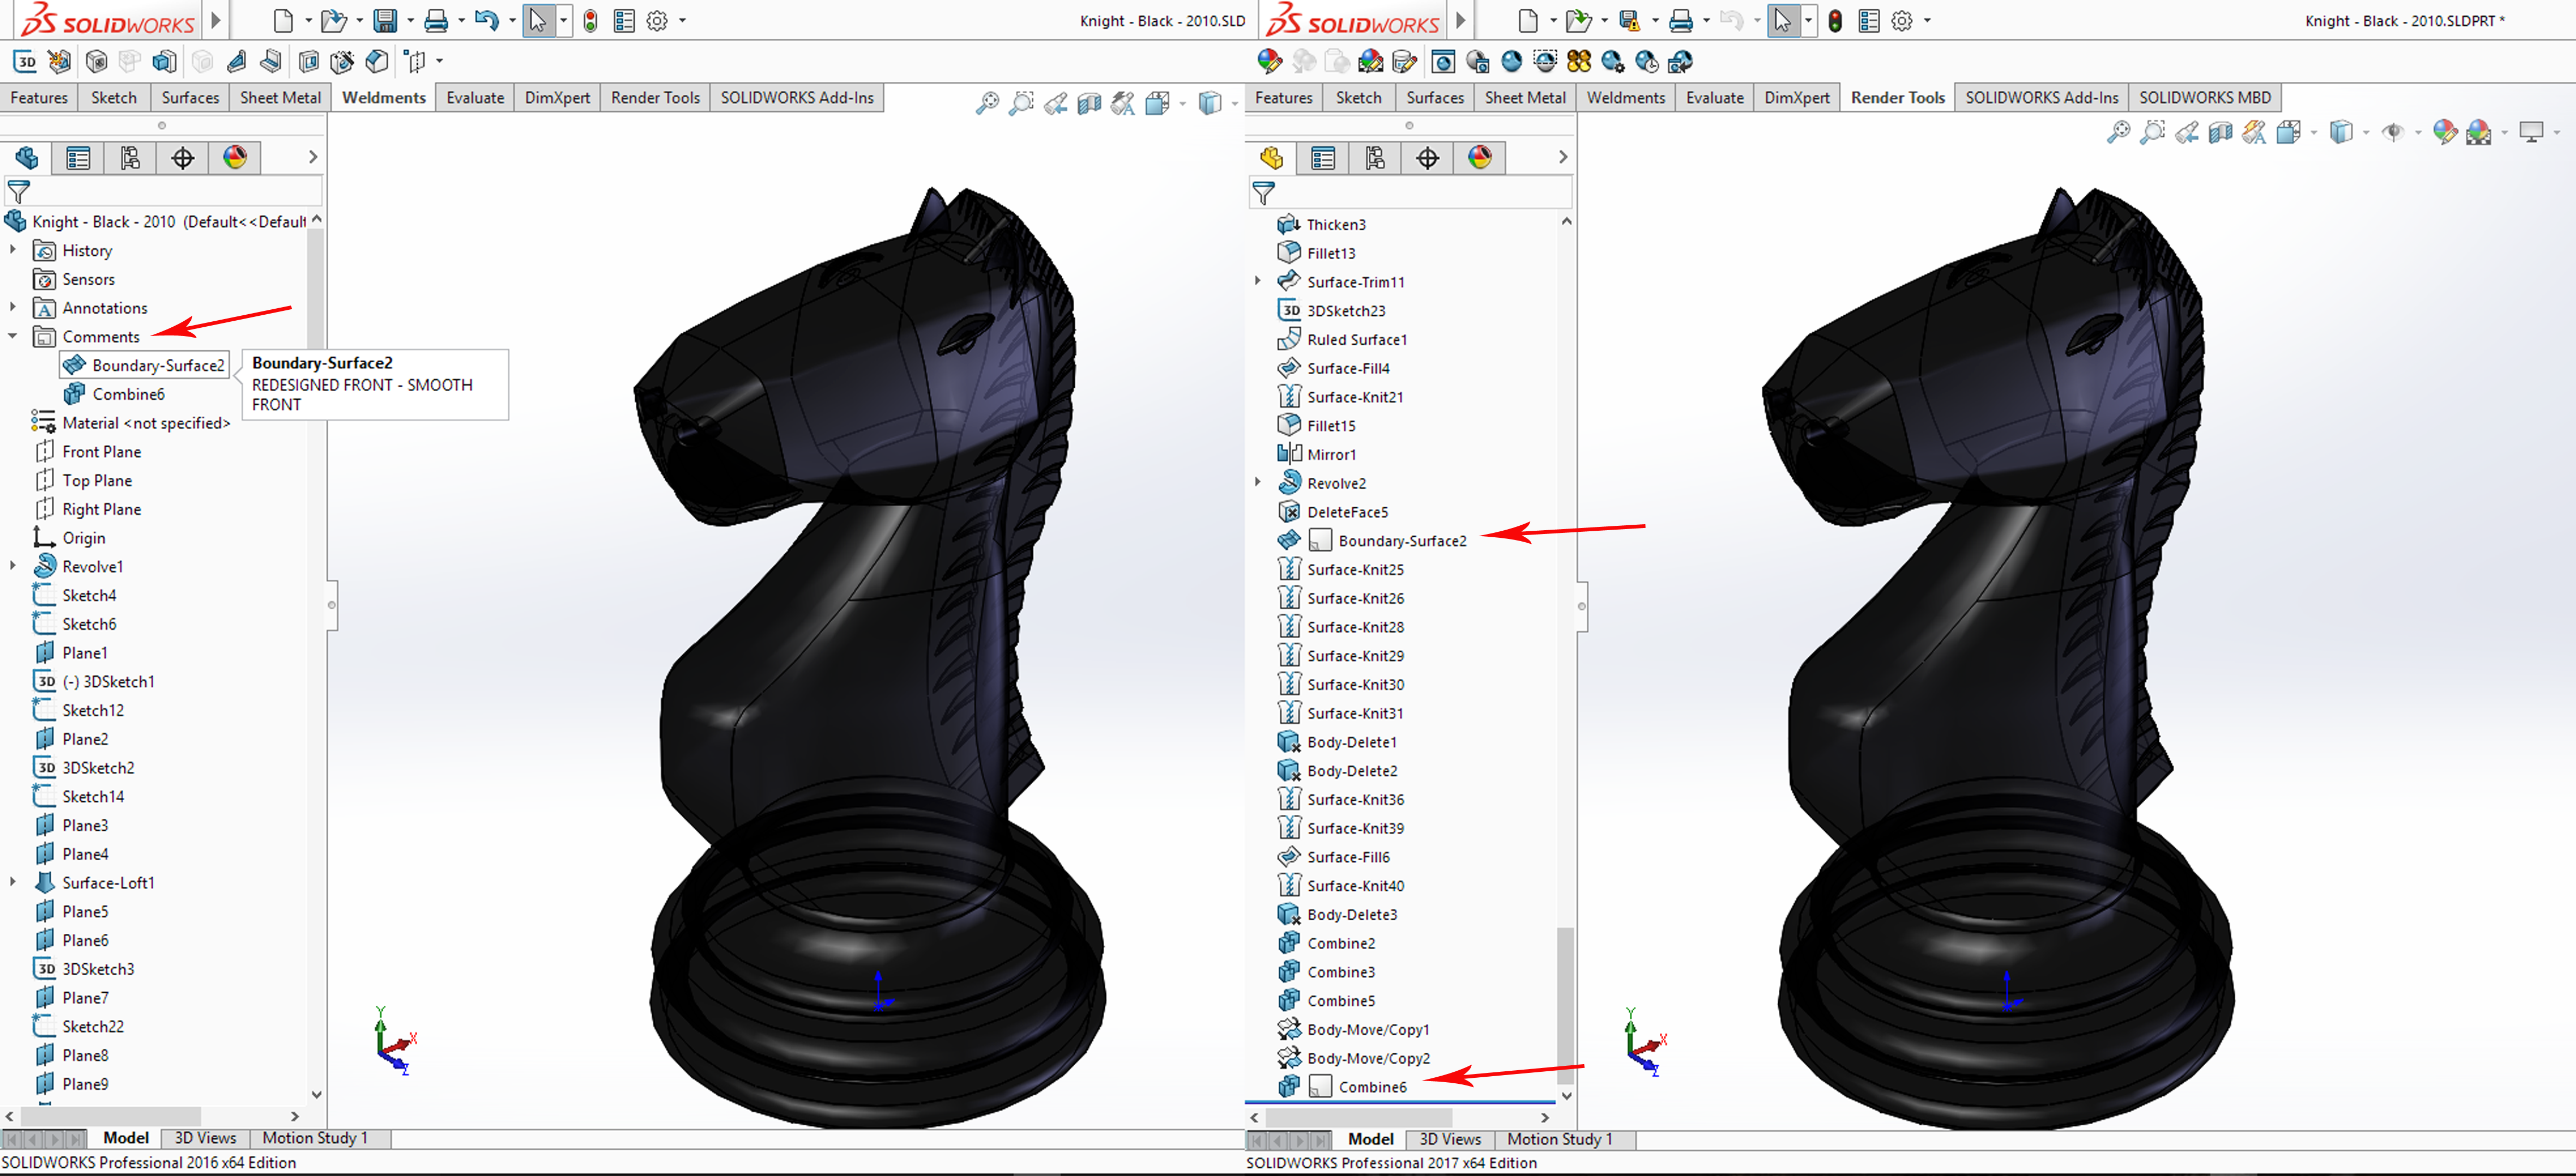Start a 3D Sketch from the Weldments toolbar

26,62
